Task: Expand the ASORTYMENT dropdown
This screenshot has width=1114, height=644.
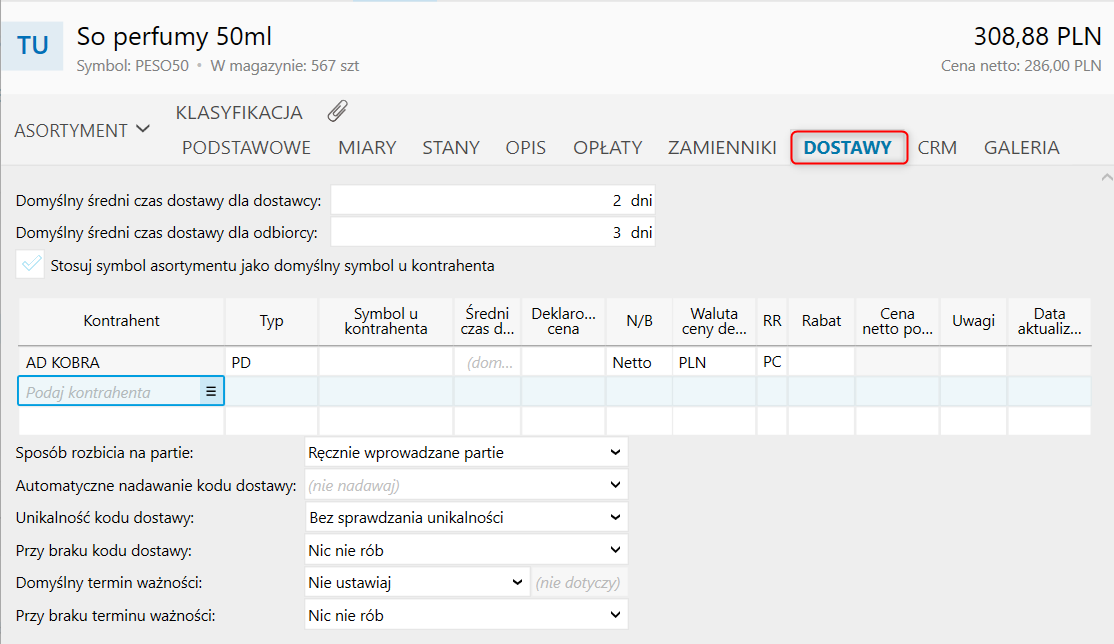Action: [x=82, y=130]
